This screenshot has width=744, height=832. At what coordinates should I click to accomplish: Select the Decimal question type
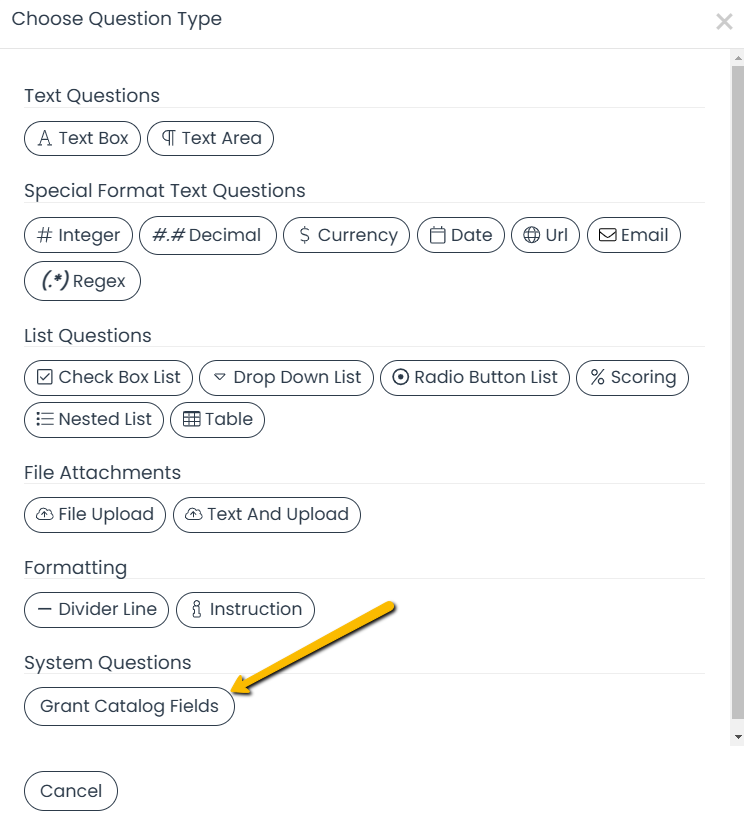pyautogui.click(x=207, y=235)
